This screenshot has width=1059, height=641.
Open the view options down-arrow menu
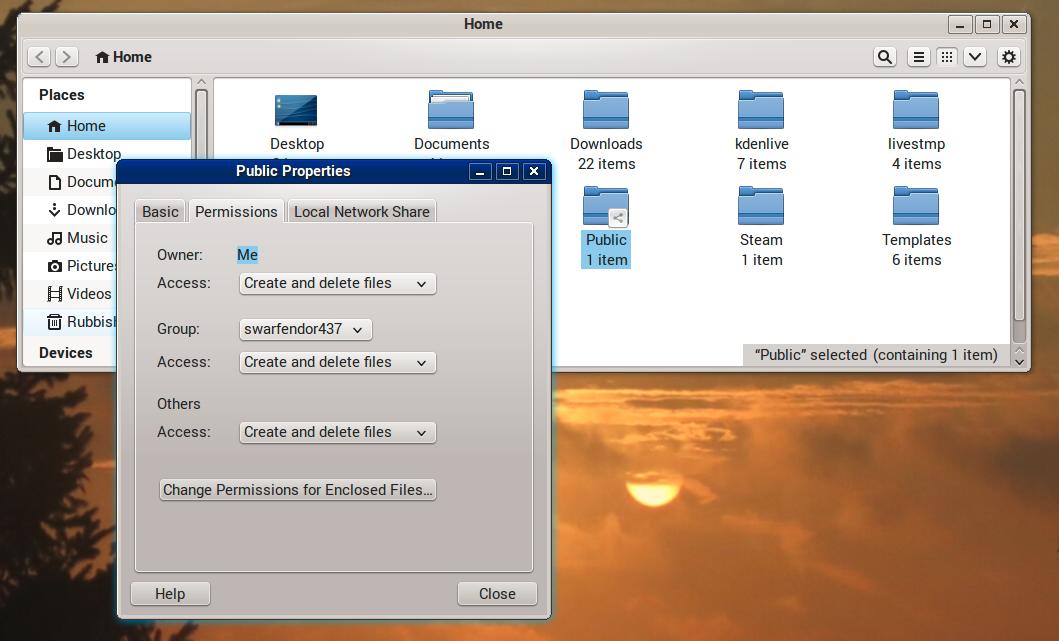975,57
